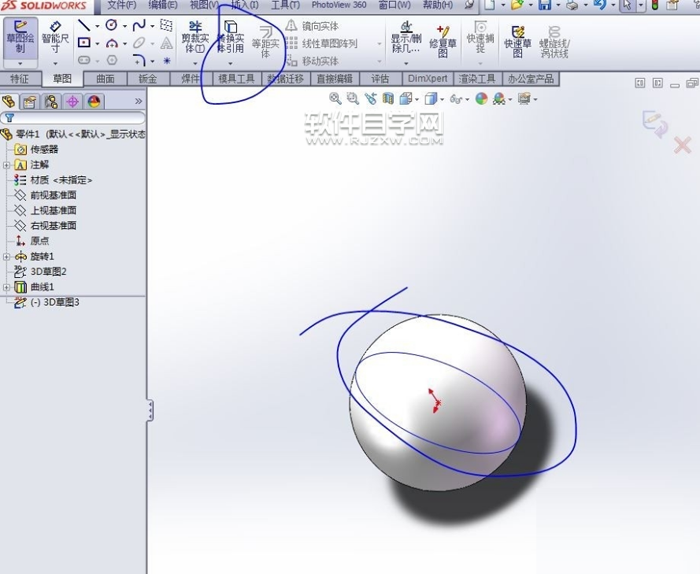700x574 pixels.
Task: Expand the 旋转1 feature node
Action: click(6, 257)
